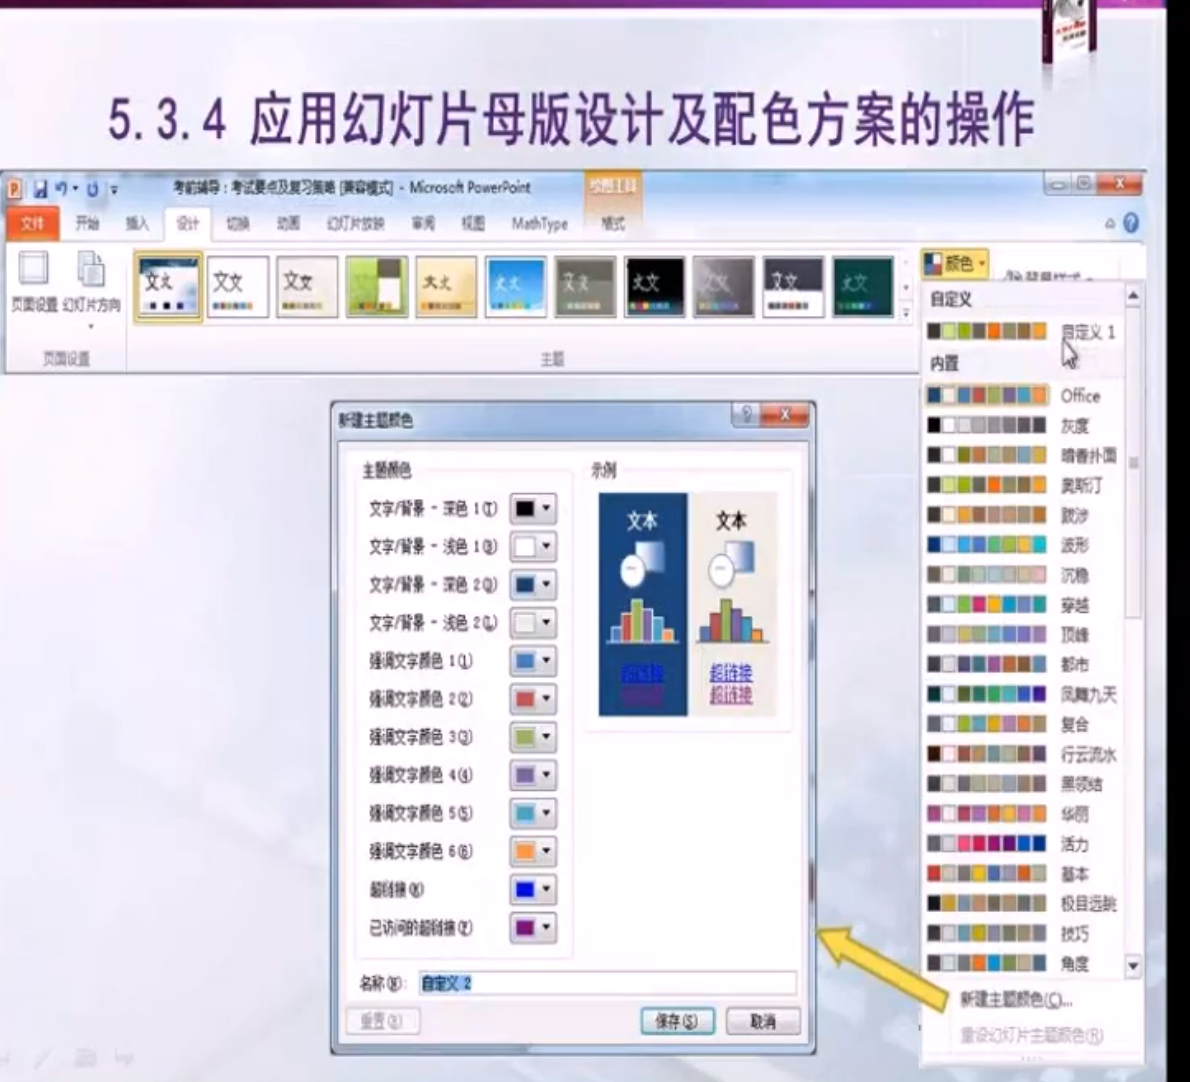Open the 颜色 (Colors) dropdown button
The image size is (1190, 1082).
955,263
